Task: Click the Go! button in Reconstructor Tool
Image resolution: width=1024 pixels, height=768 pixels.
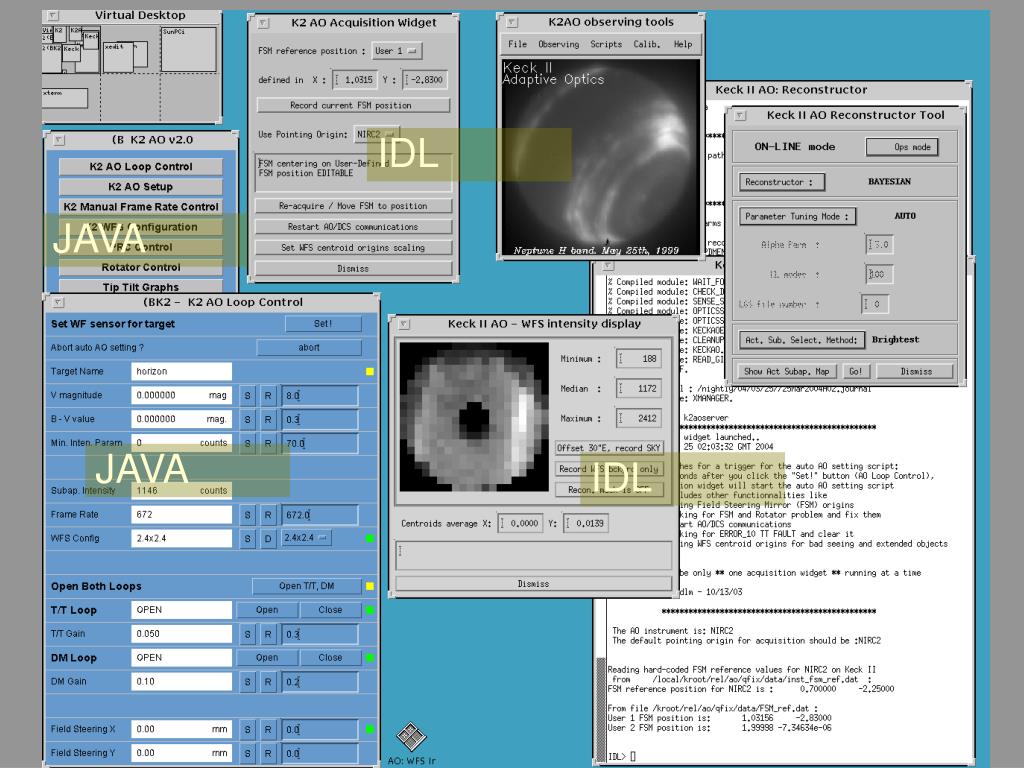Action: pyautogui.click(x=856, y=372)
